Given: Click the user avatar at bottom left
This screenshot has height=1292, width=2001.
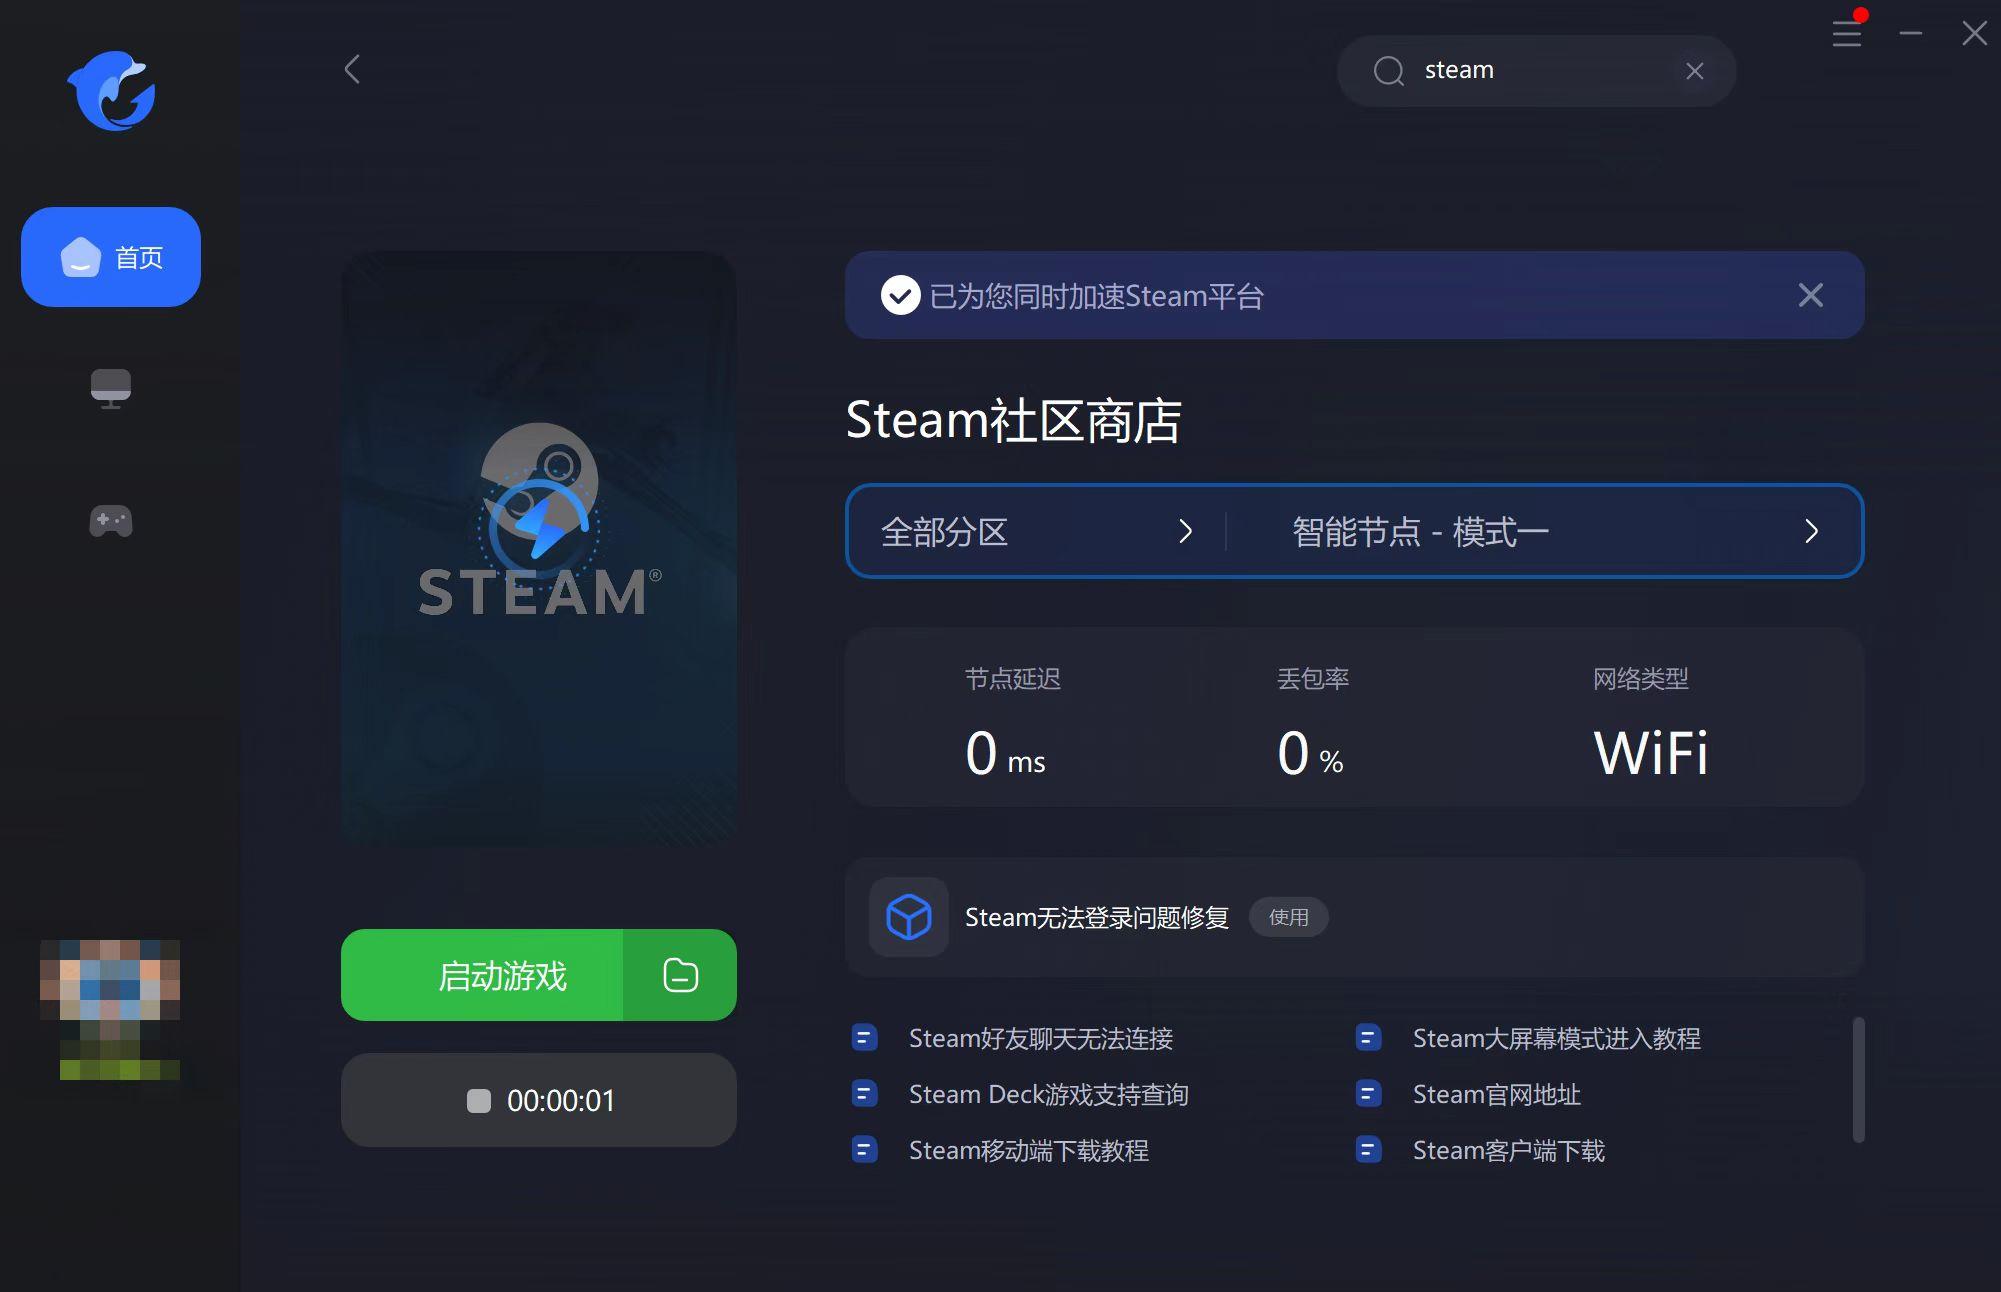Looking at the screenshot, I should coord(110,1010).
